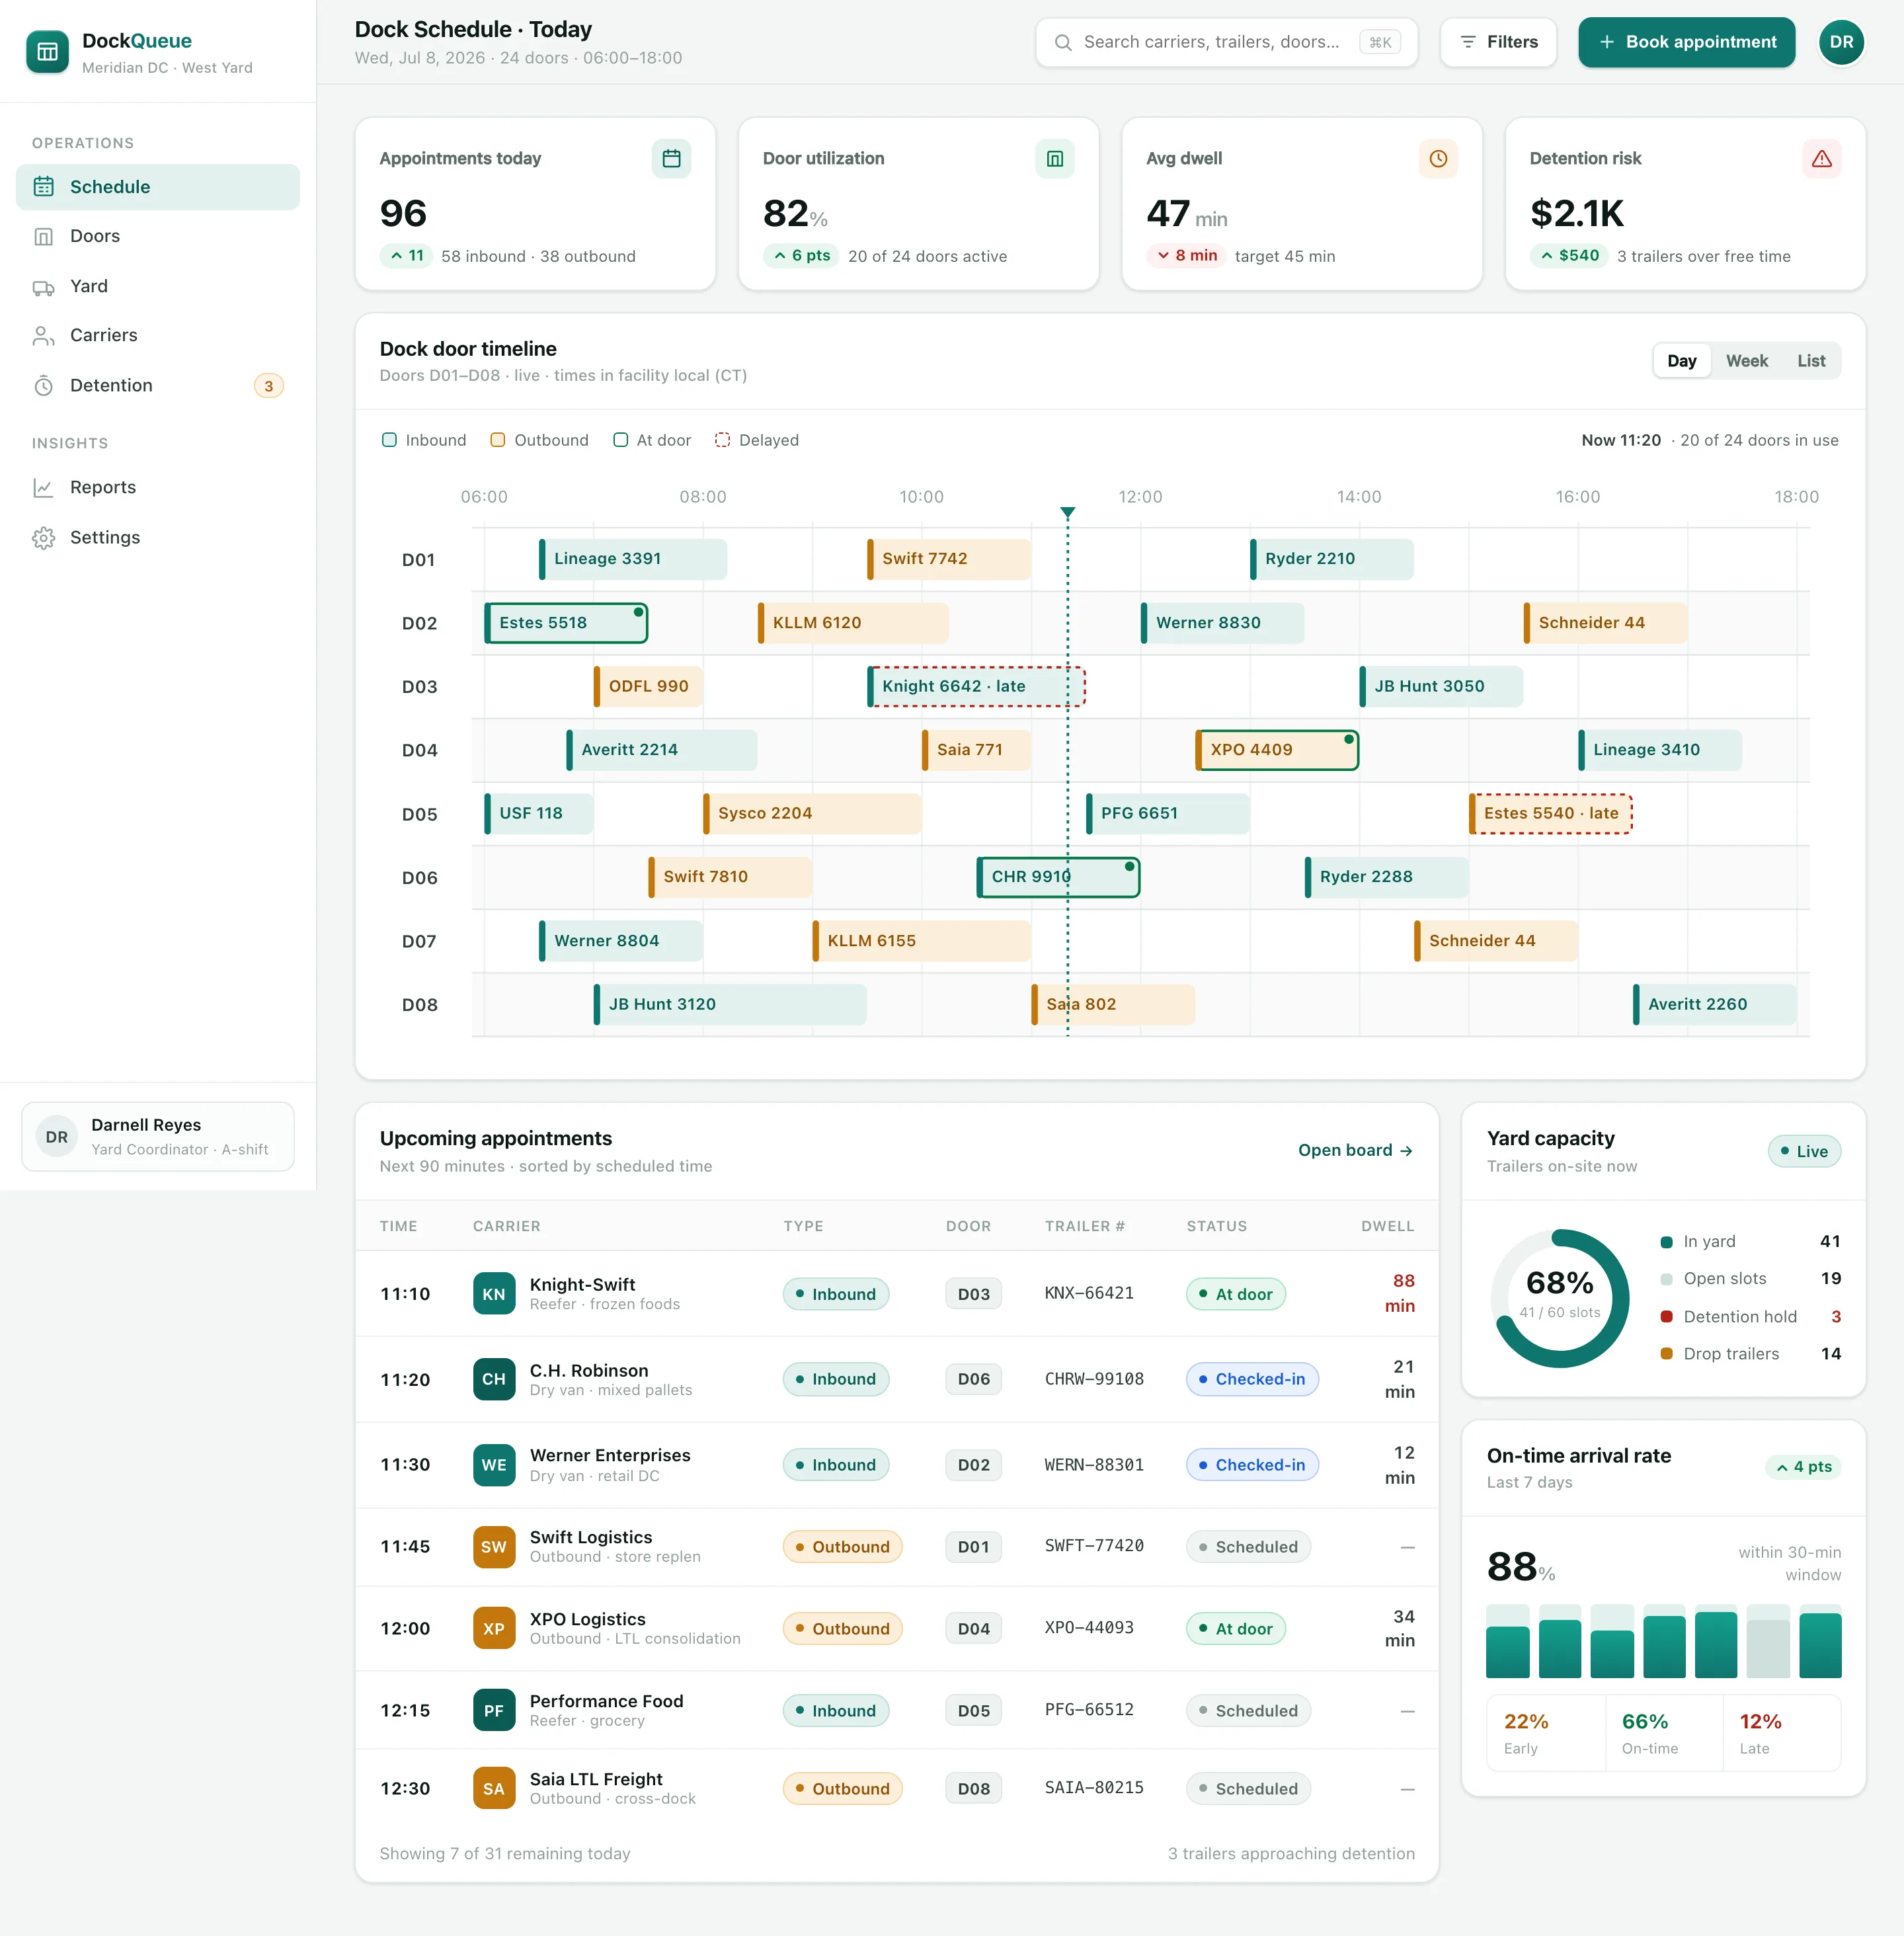This screenshot has height=1936, width=1904.
Task: Click the SA Saia LTL Freight avatar
Action: coord(494,1789)
